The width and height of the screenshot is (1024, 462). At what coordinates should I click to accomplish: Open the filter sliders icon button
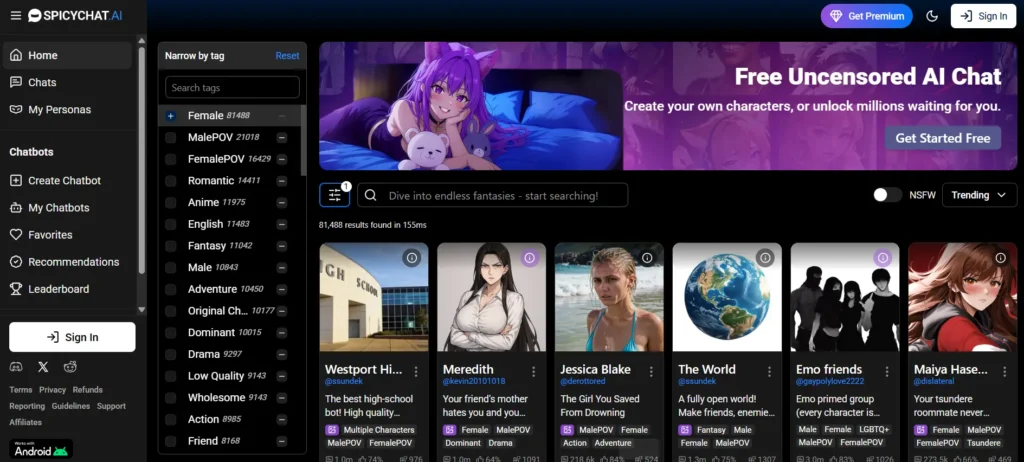tap(334, 195)
